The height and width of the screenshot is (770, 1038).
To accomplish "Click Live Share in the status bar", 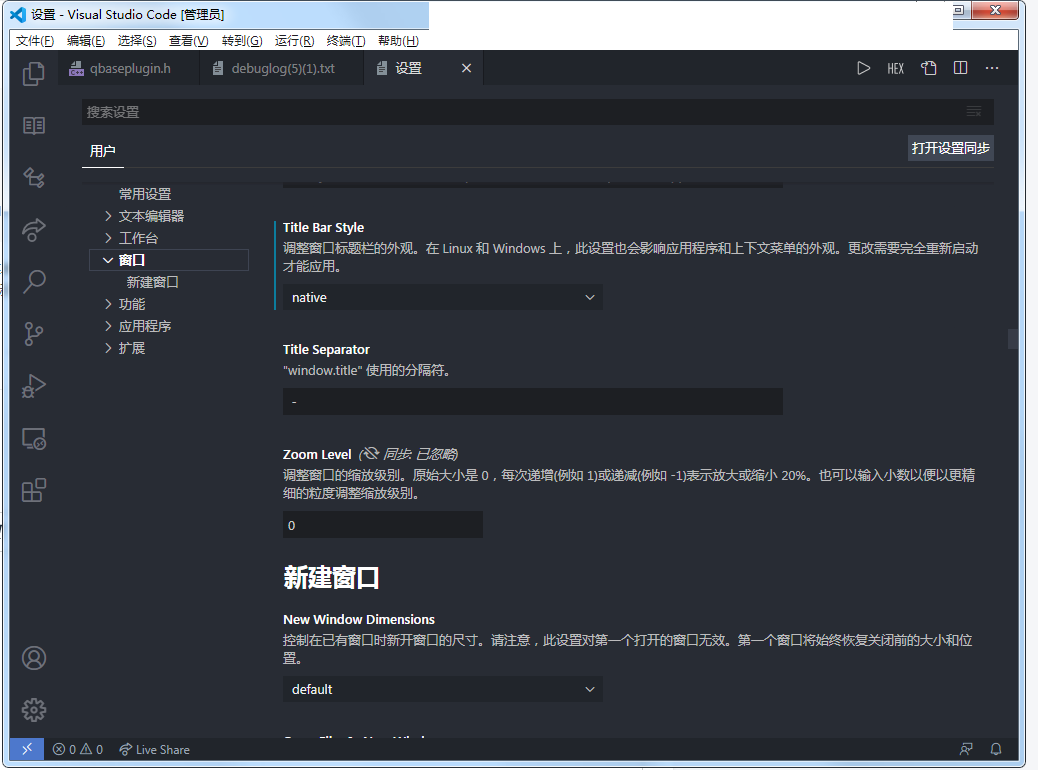I will tap(154, 749).
